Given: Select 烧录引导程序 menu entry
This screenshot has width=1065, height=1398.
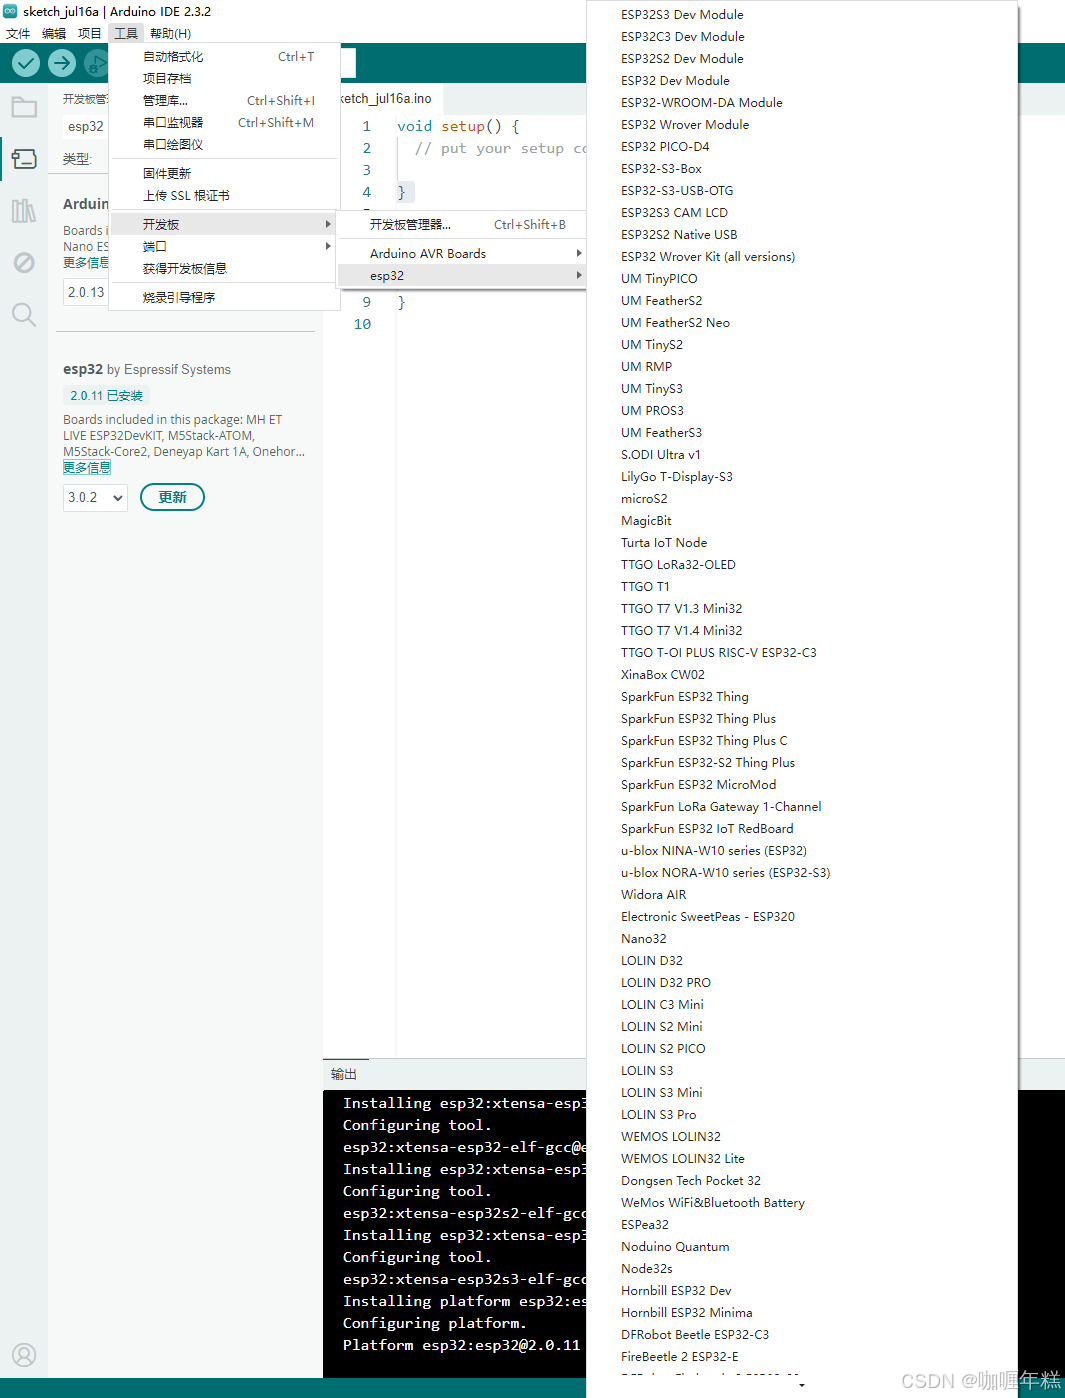Looking at the screenshot, I should pos(222,298).
